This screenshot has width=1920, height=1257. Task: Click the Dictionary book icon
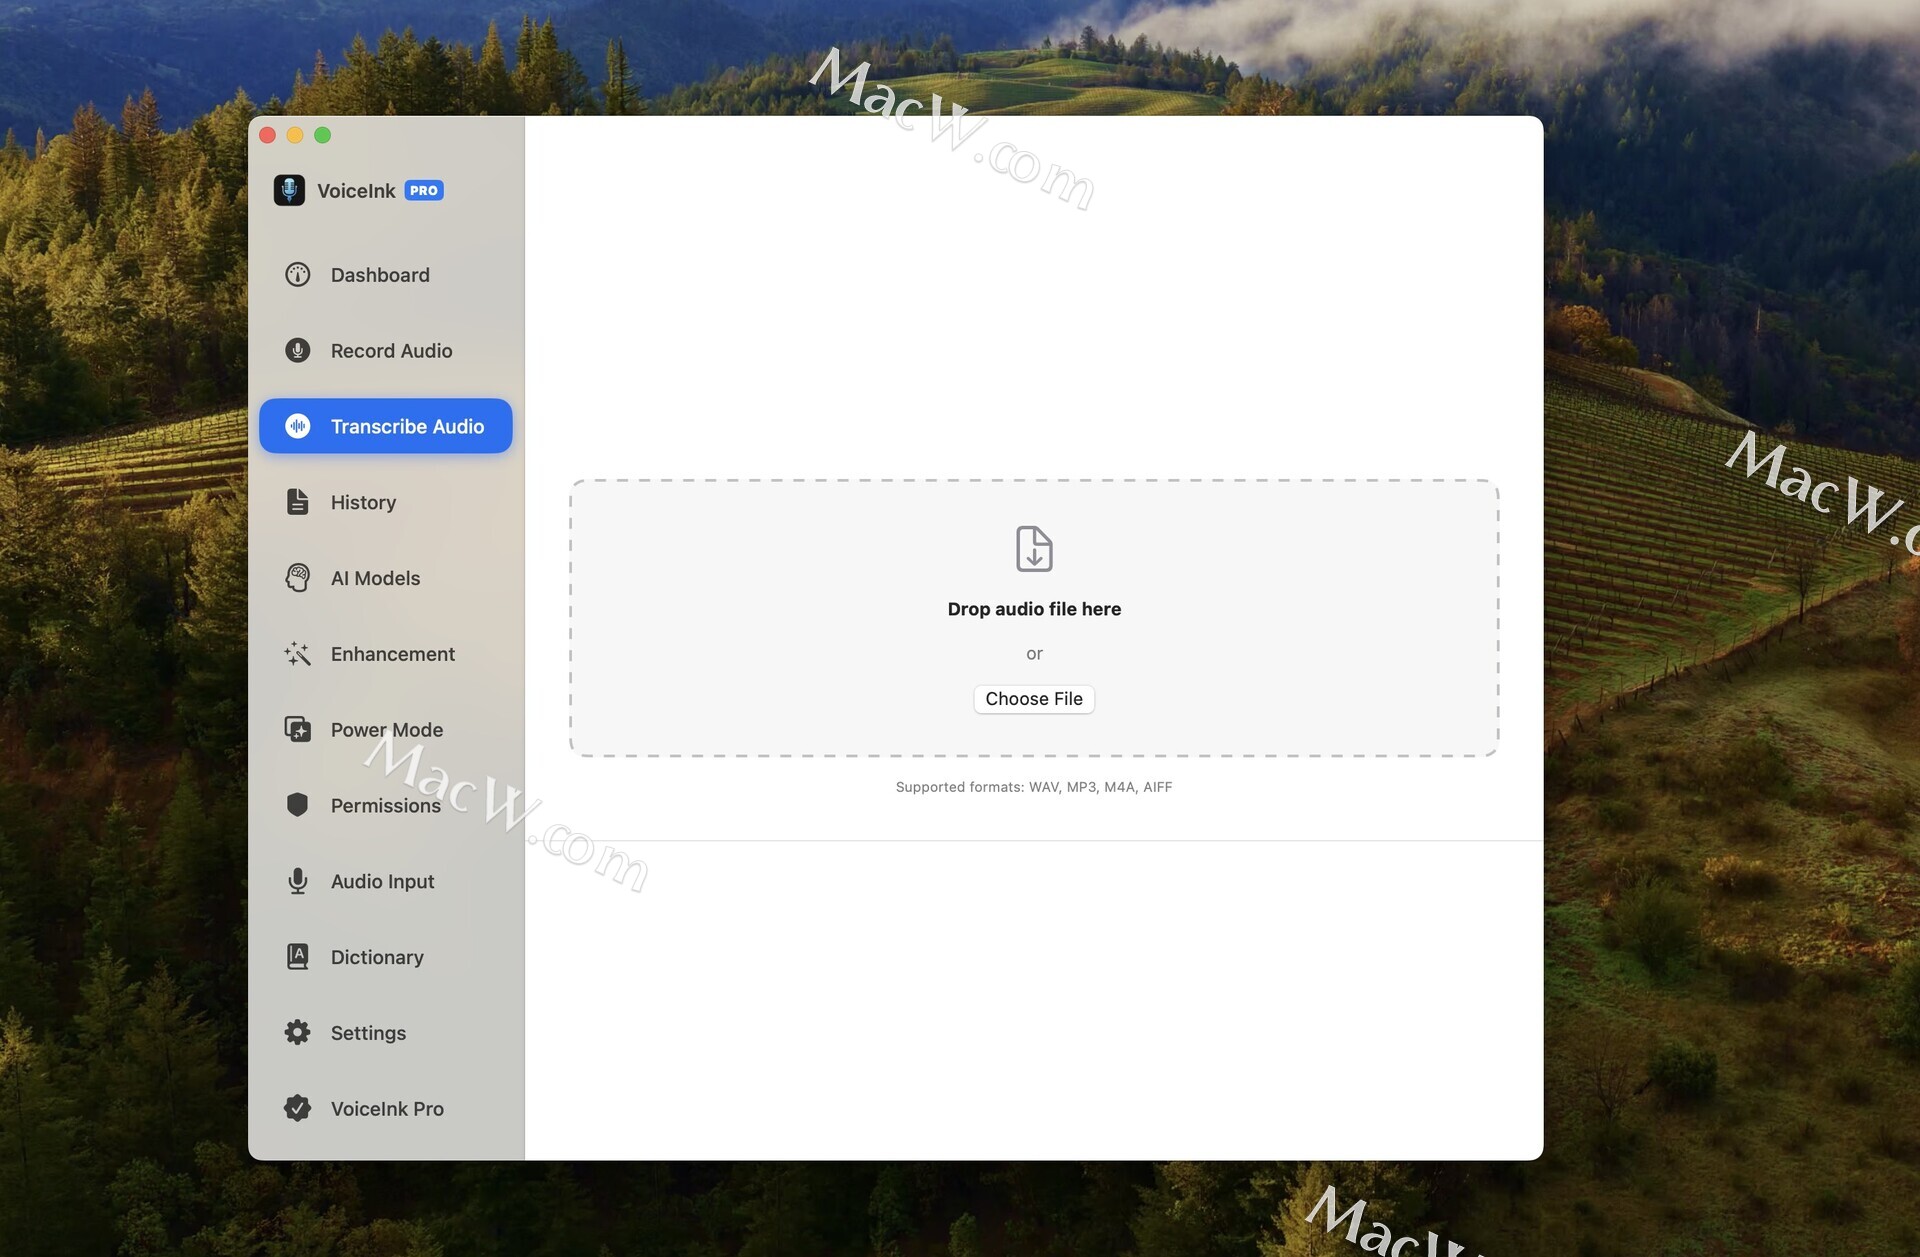pos(297,957)
